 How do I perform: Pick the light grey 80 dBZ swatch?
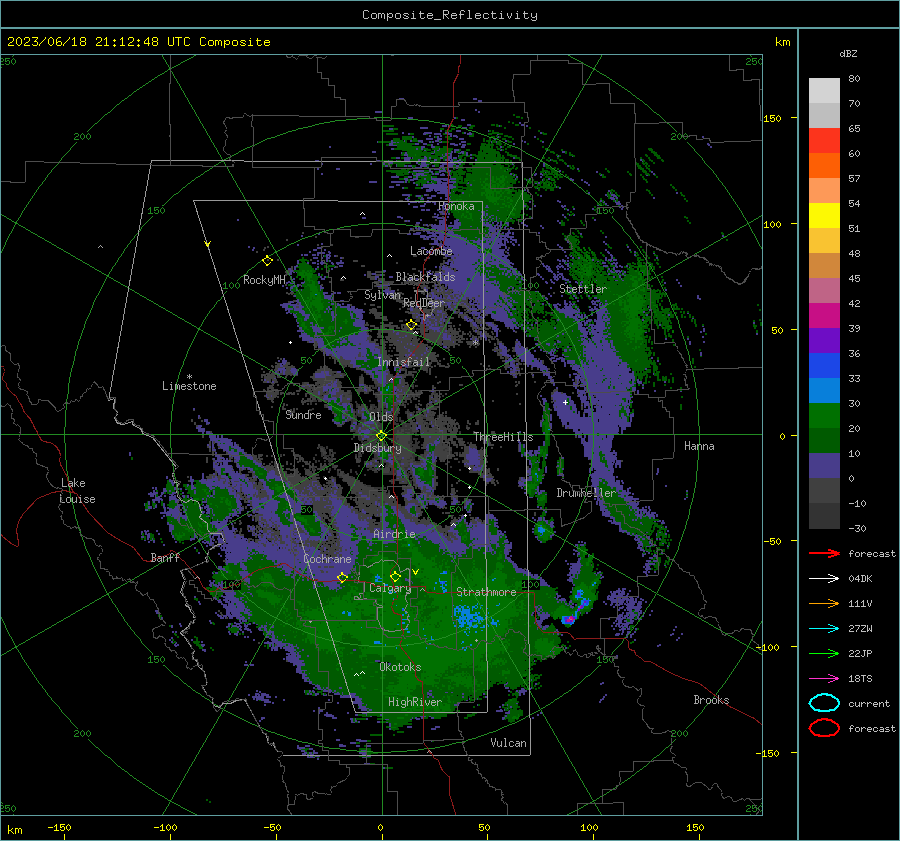pyautogui.click(x=824, y=91)
